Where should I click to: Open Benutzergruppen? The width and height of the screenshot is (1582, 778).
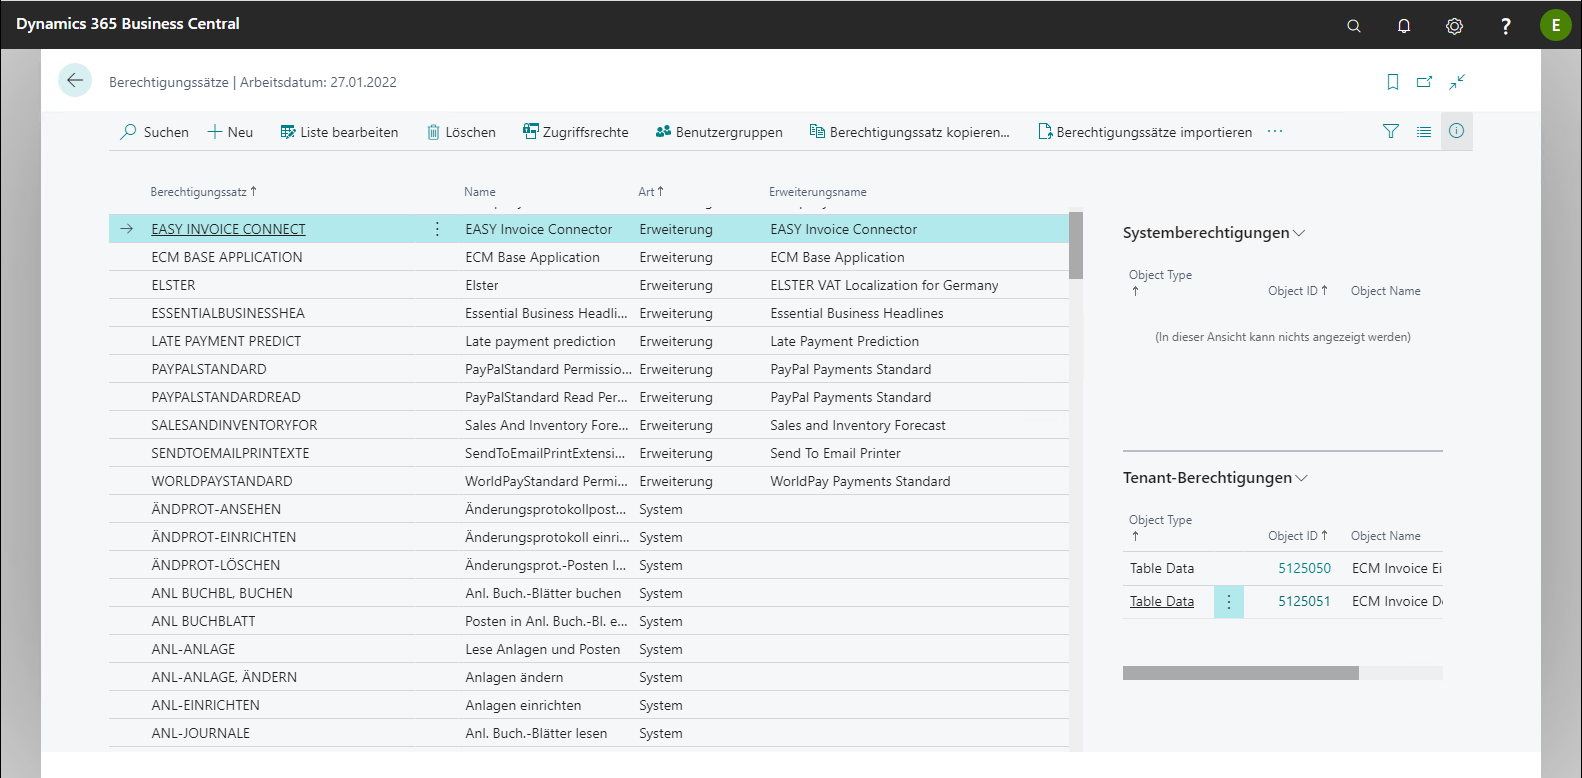point(719,132)
